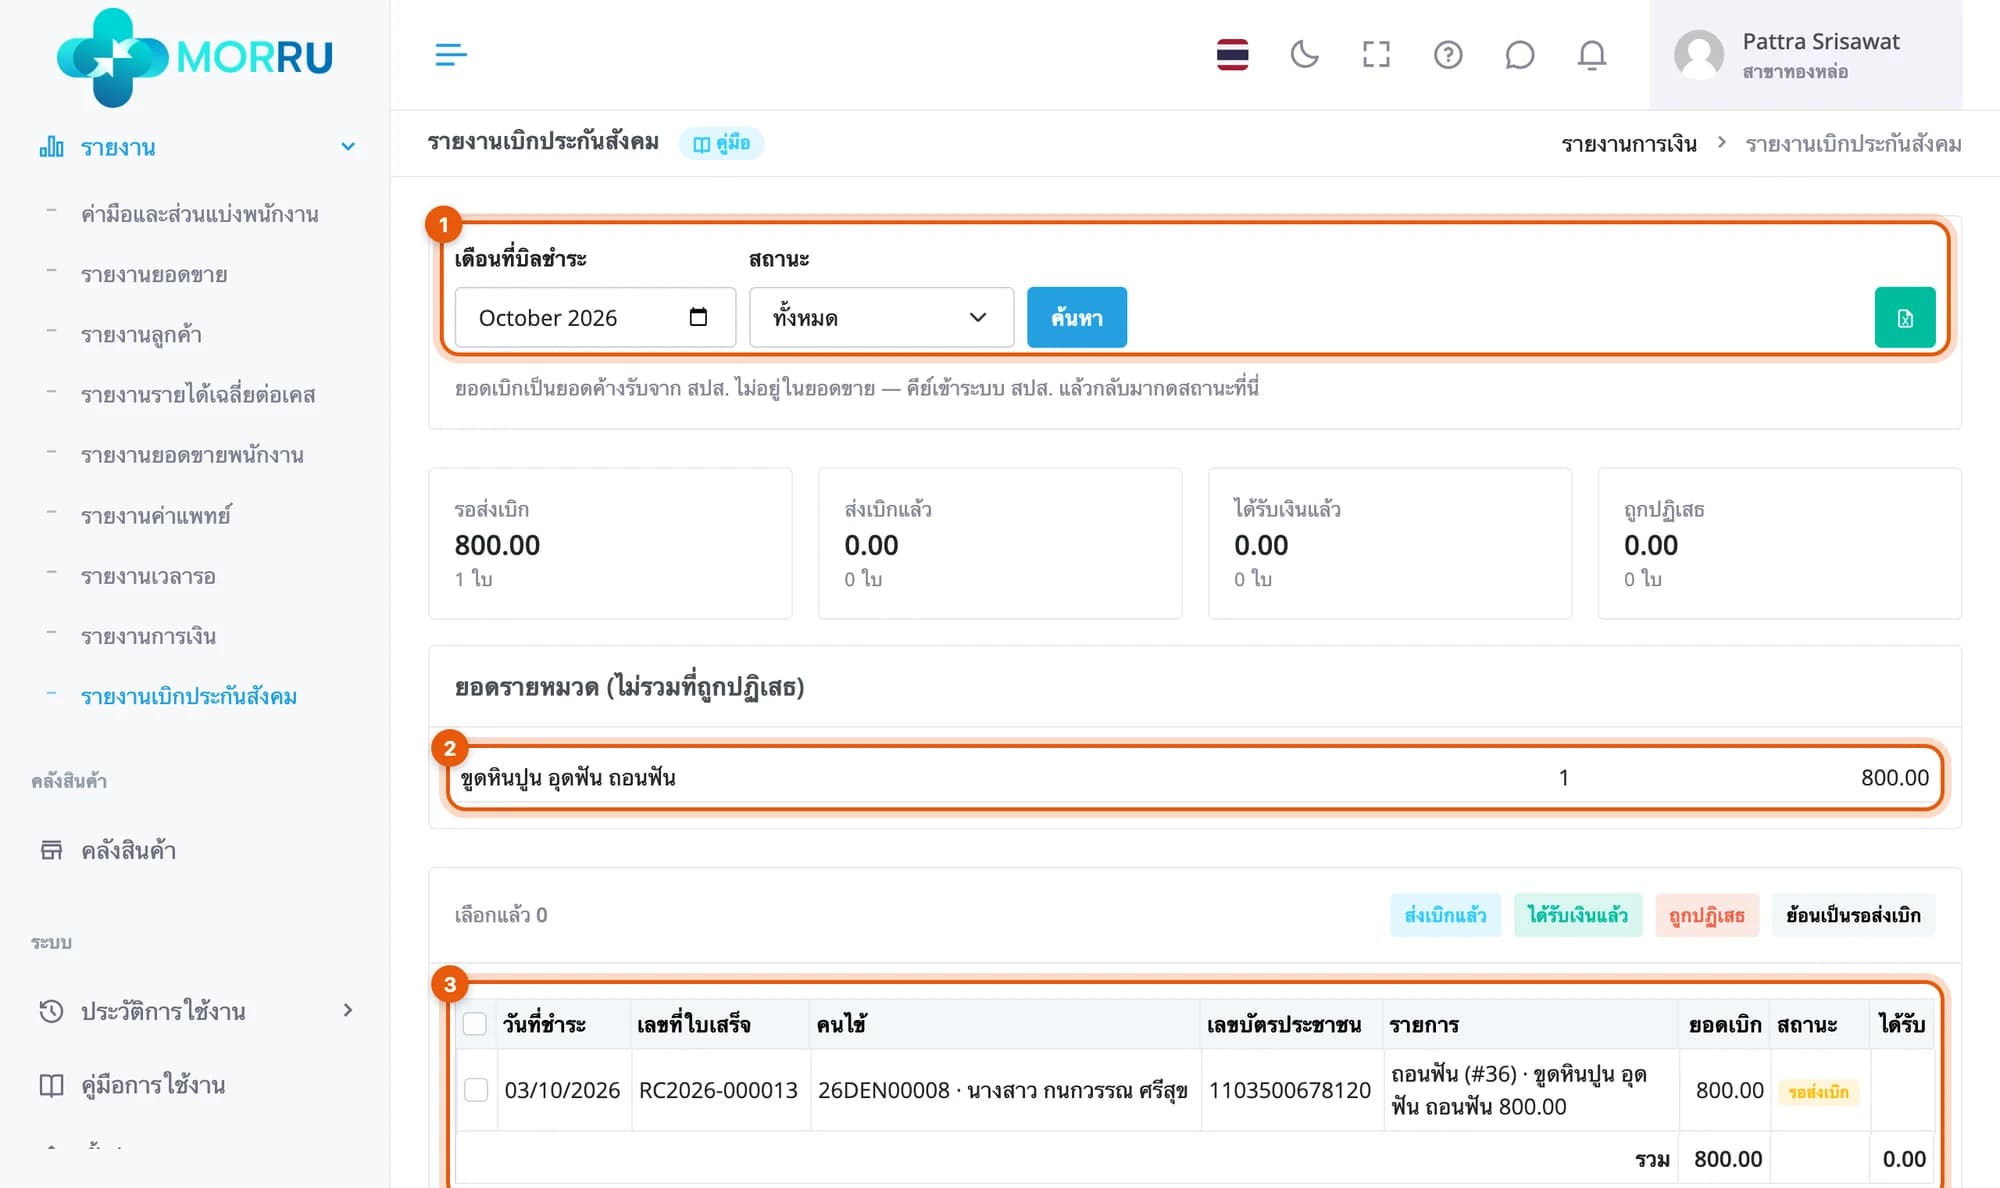Image resolution: width=2000 pixels, height=1188 pixels.
Task: Open รายงานการเงิน sidebar item
Action: 148,636
